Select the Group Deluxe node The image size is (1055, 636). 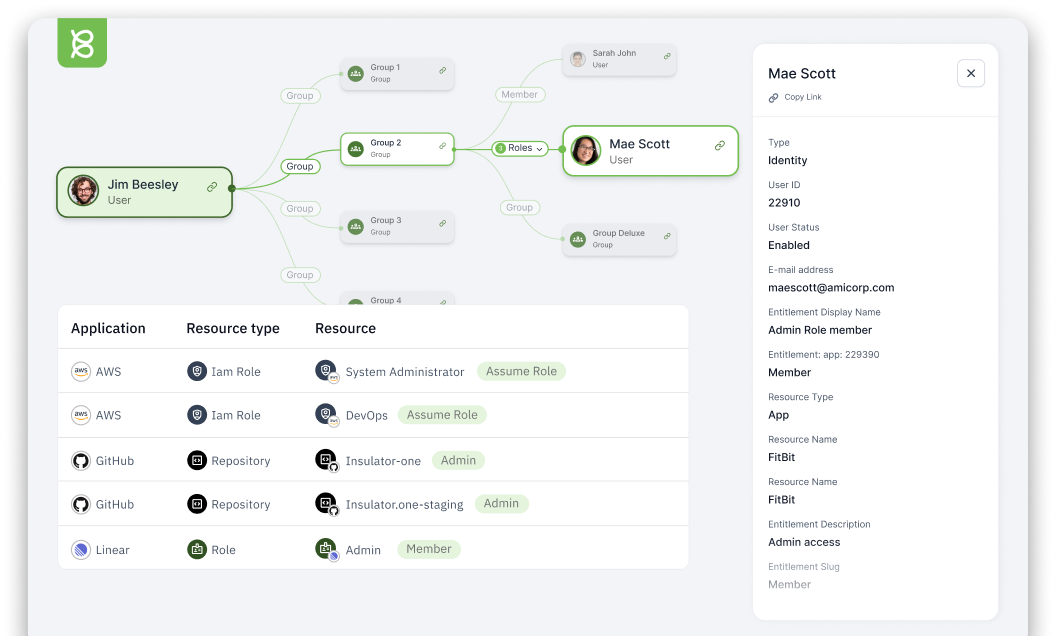pos(619,238)
